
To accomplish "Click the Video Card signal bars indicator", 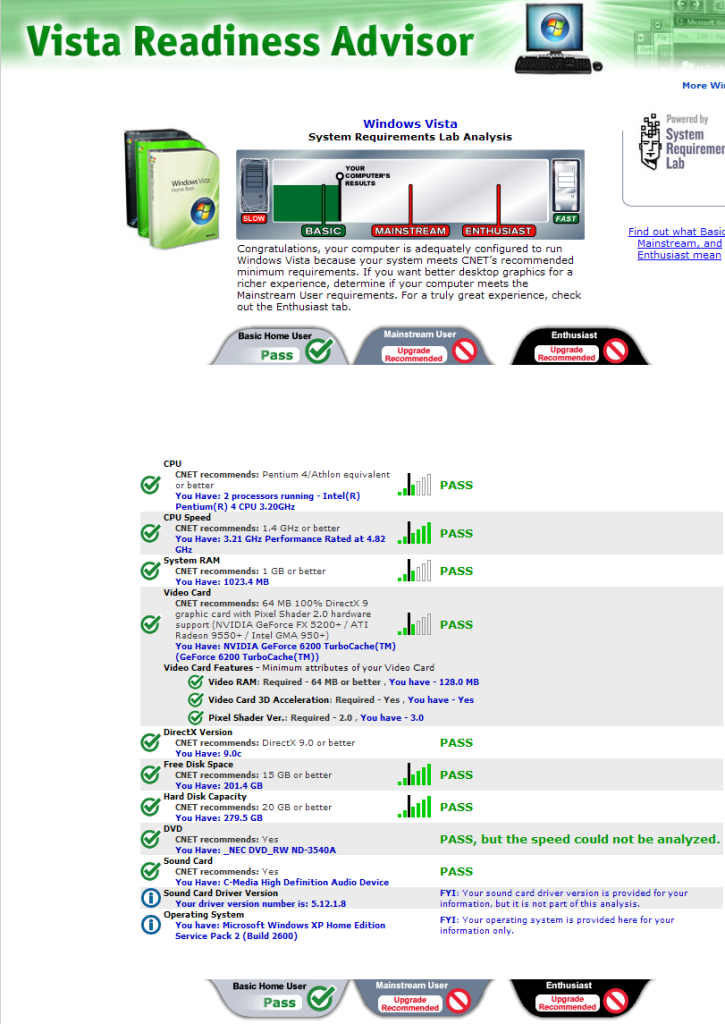I will 415,624.
